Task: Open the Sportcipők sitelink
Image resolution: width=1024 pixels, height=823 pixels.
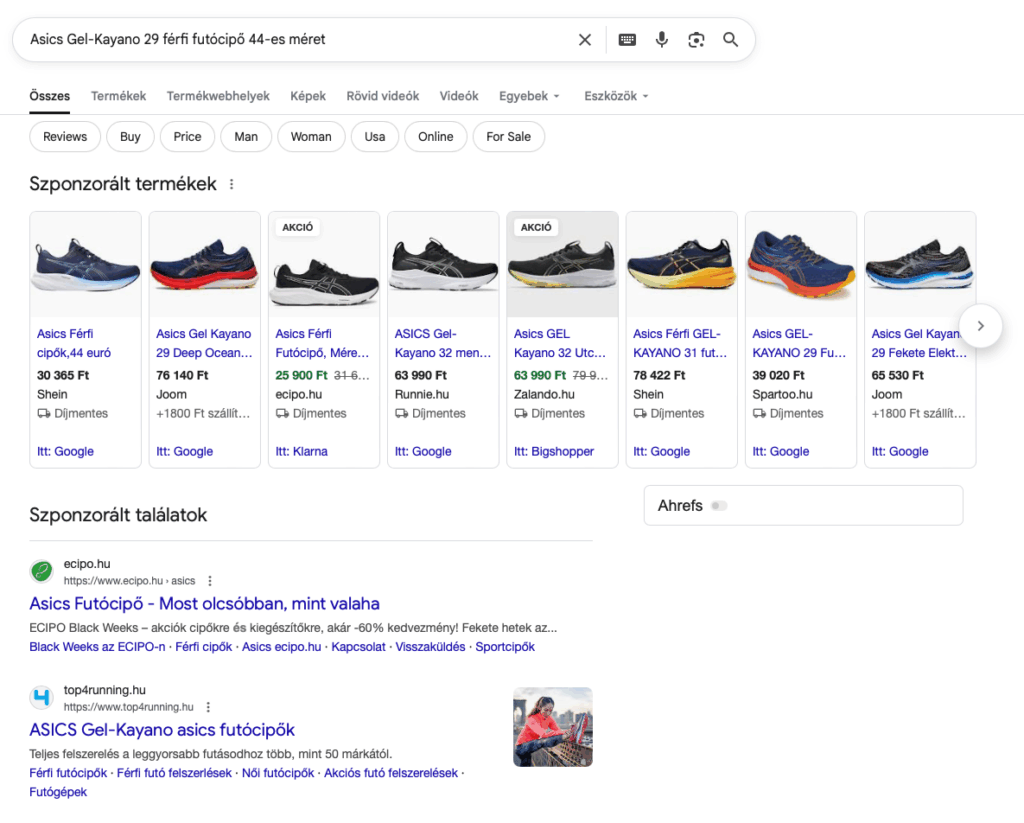Action: (505, 647)
